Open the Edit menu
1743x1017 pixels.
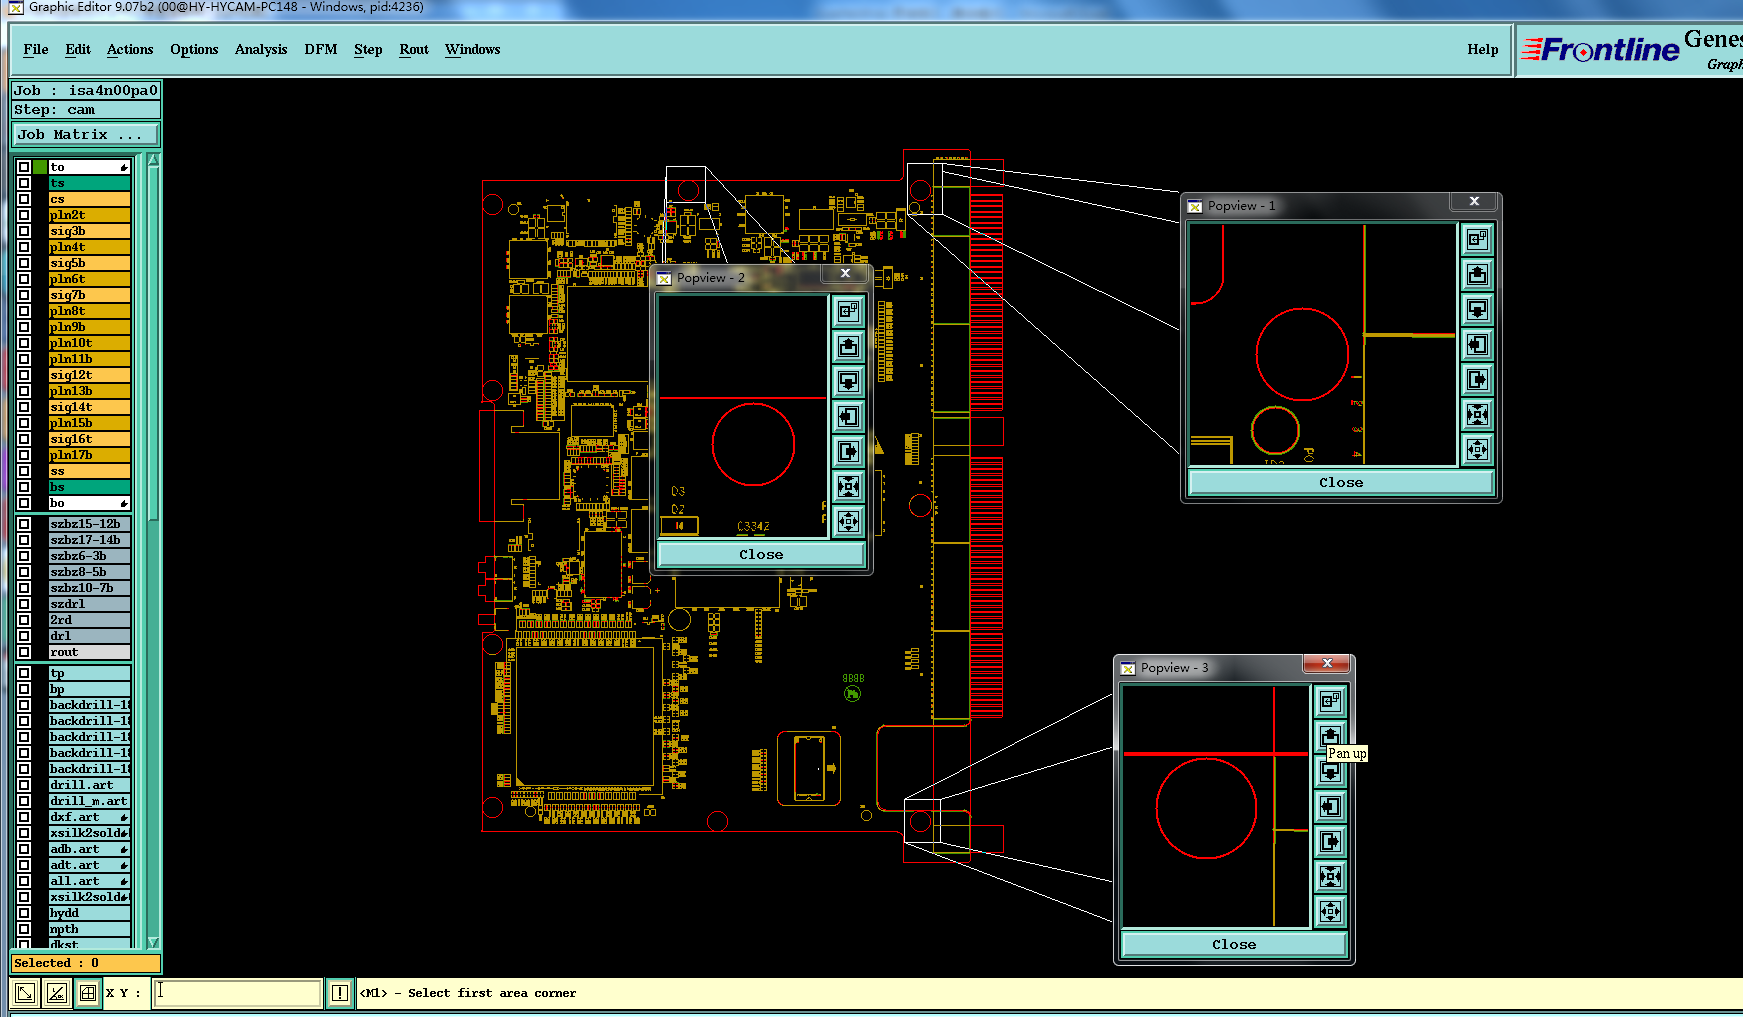pos(78,49)
